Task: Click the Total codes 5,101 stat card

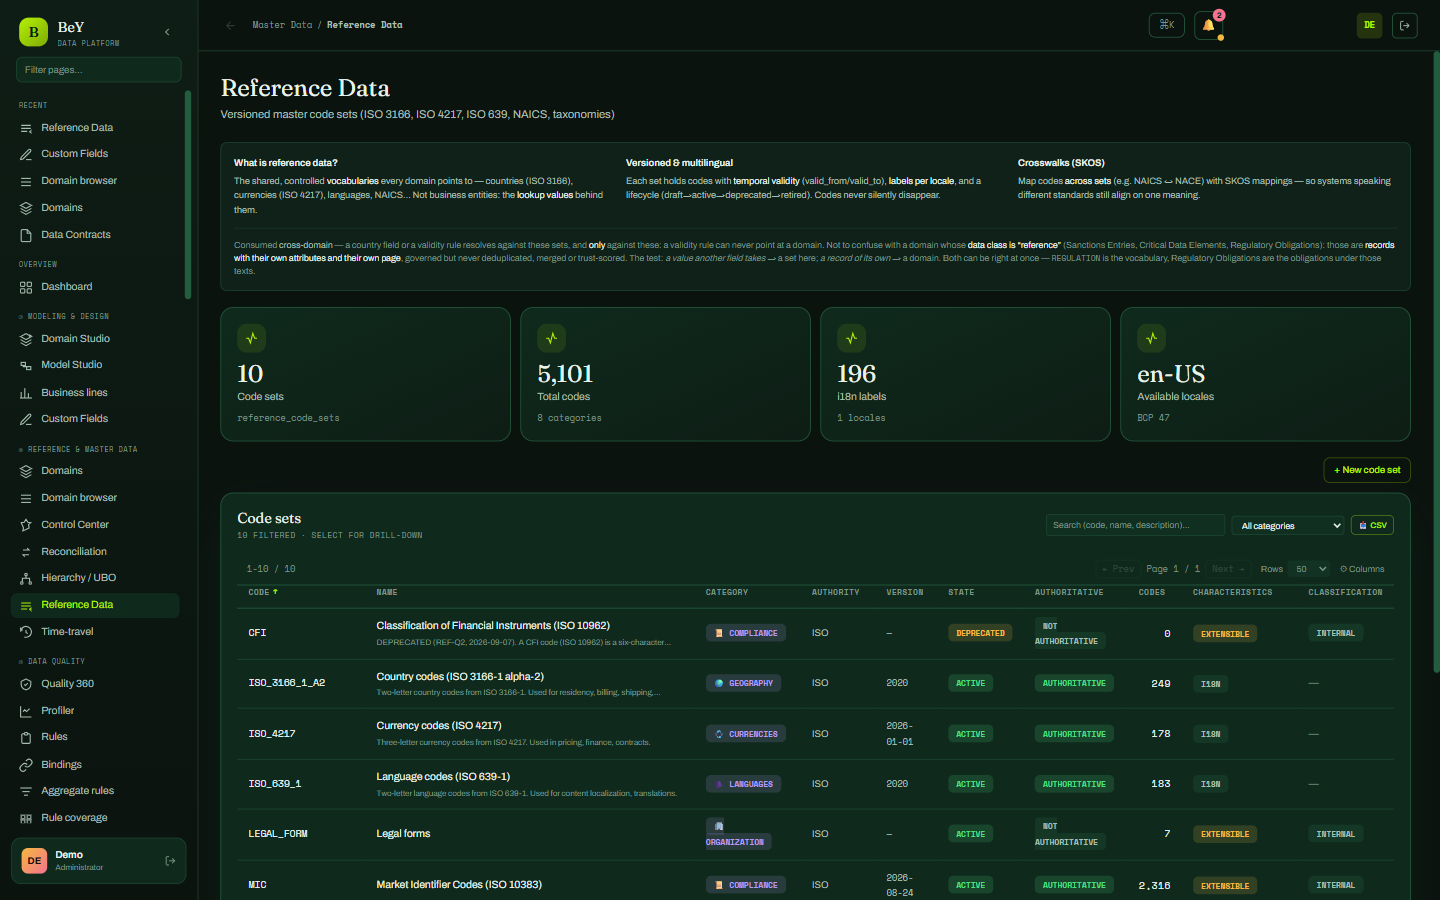Action: 665,374
